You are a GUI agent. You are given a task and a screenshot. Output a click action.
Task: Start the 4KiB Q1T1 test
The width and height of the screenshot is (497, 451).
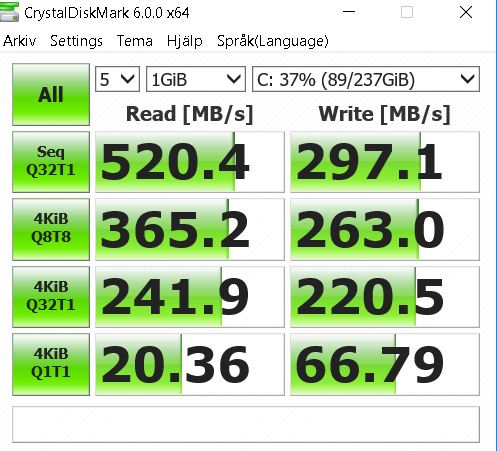coord(51,364)
